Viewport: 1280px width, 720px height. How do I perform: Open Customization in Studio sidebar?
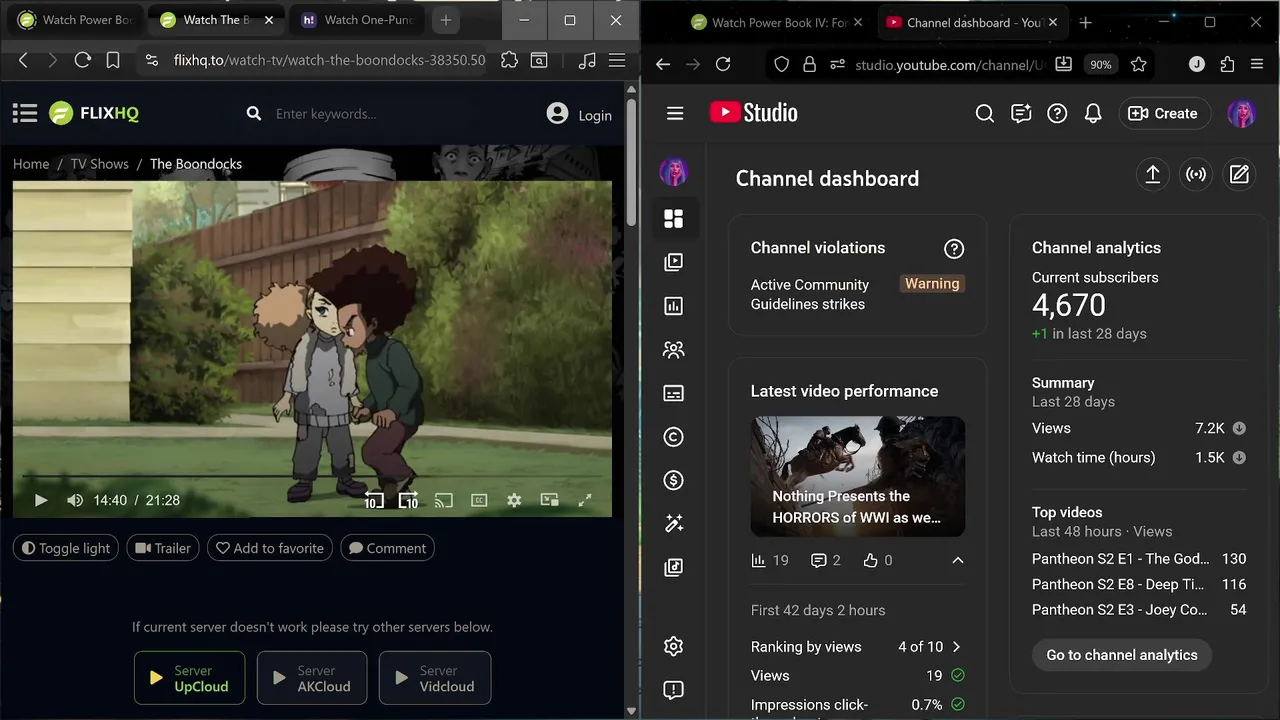(674, 524)
